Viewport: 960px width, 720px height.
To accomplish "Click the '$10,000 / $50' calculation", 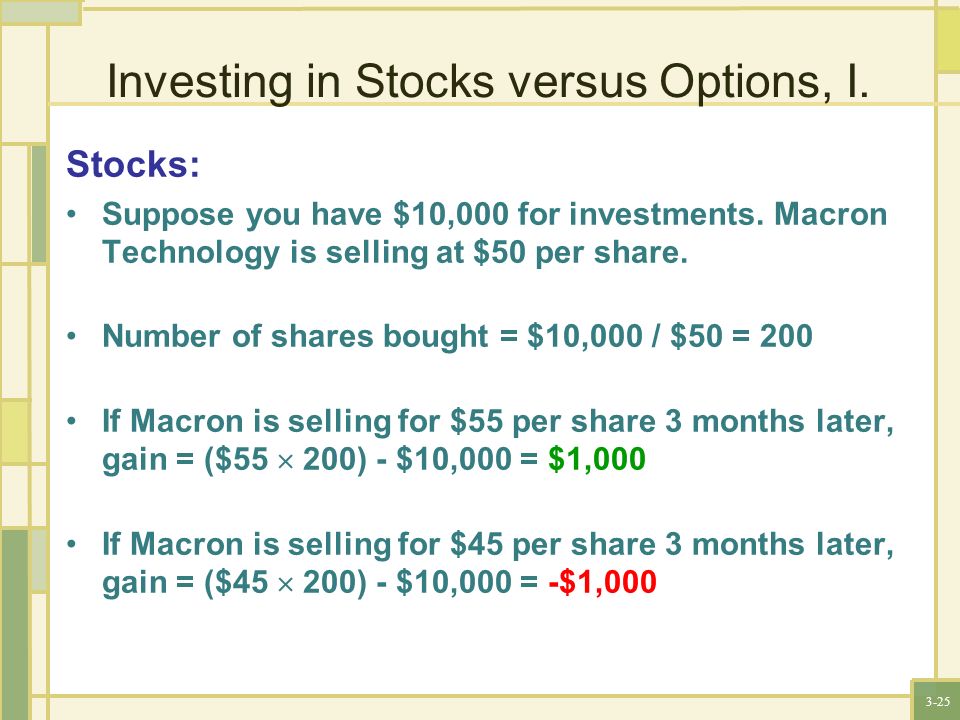I will point(624,336).
